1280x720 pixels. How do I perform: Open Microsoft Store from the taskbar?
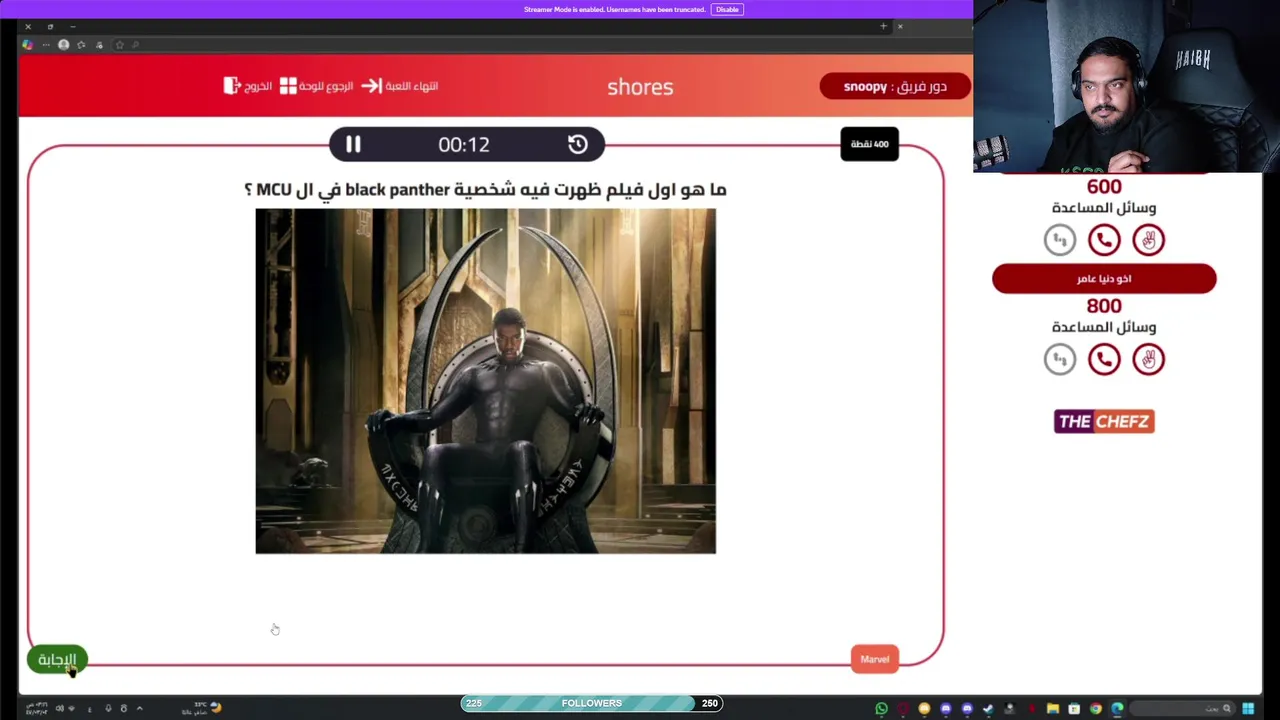[1074, 709]
